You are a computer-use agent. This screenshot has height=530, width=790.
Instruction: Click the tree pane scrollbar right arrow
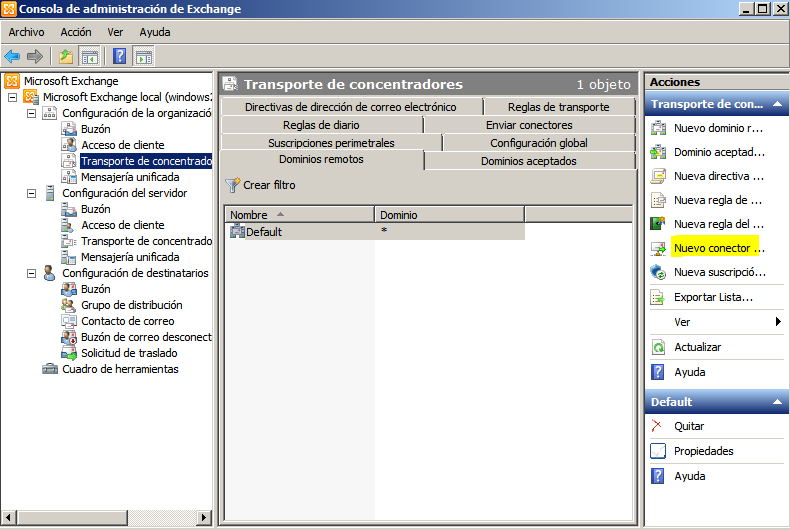[x=204, y=517]
